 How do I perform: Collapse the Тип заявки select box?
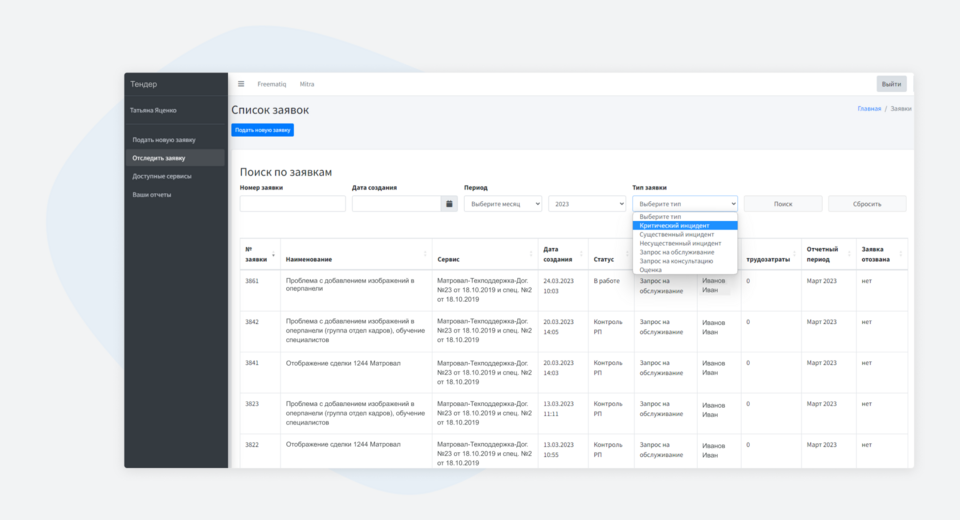(685, 203)
